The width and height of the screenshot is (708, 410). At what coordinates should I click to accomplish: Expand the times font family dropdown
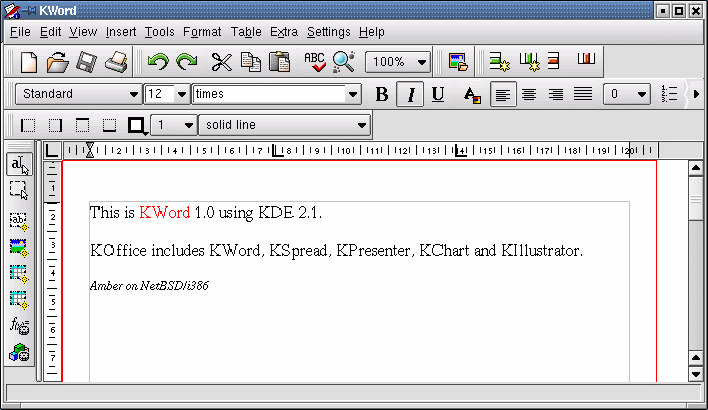pos(276,94)
